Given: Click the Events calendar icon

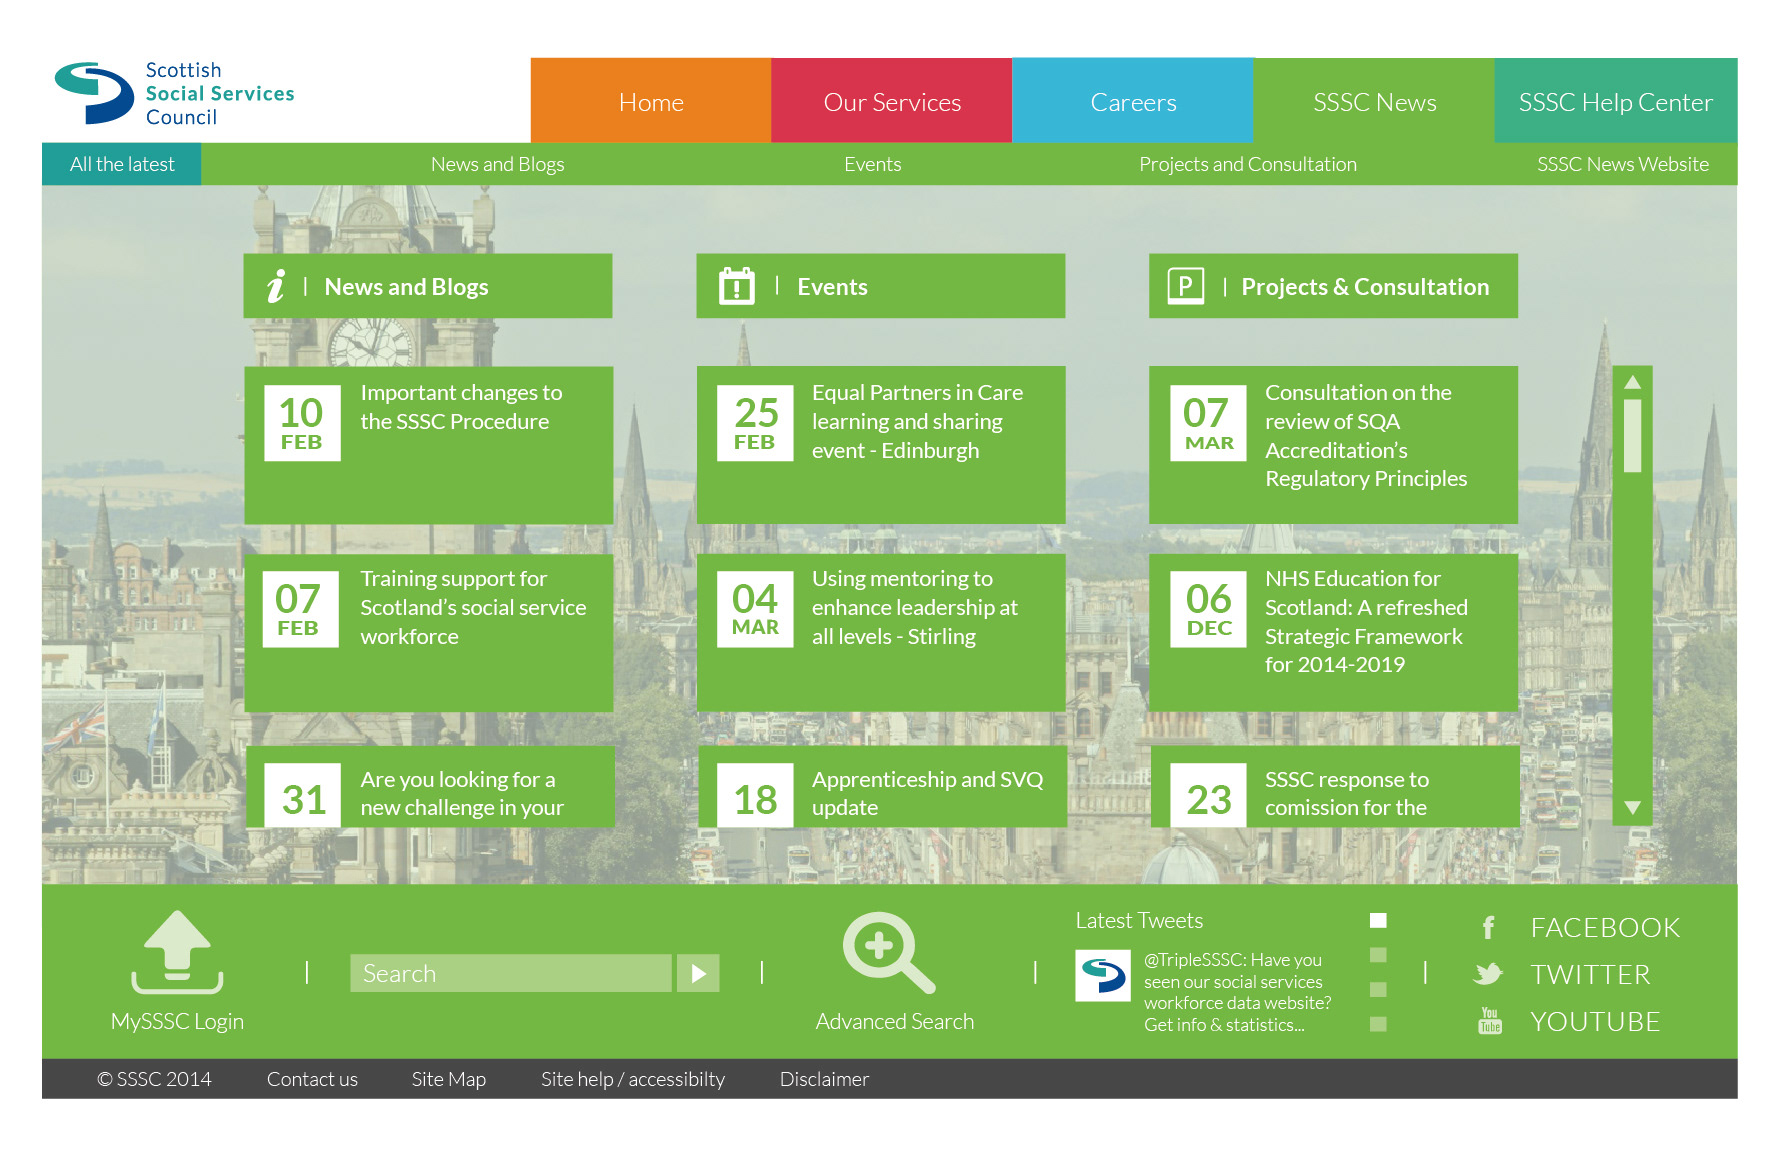Looking at the screenshot, I should (737, 287).
